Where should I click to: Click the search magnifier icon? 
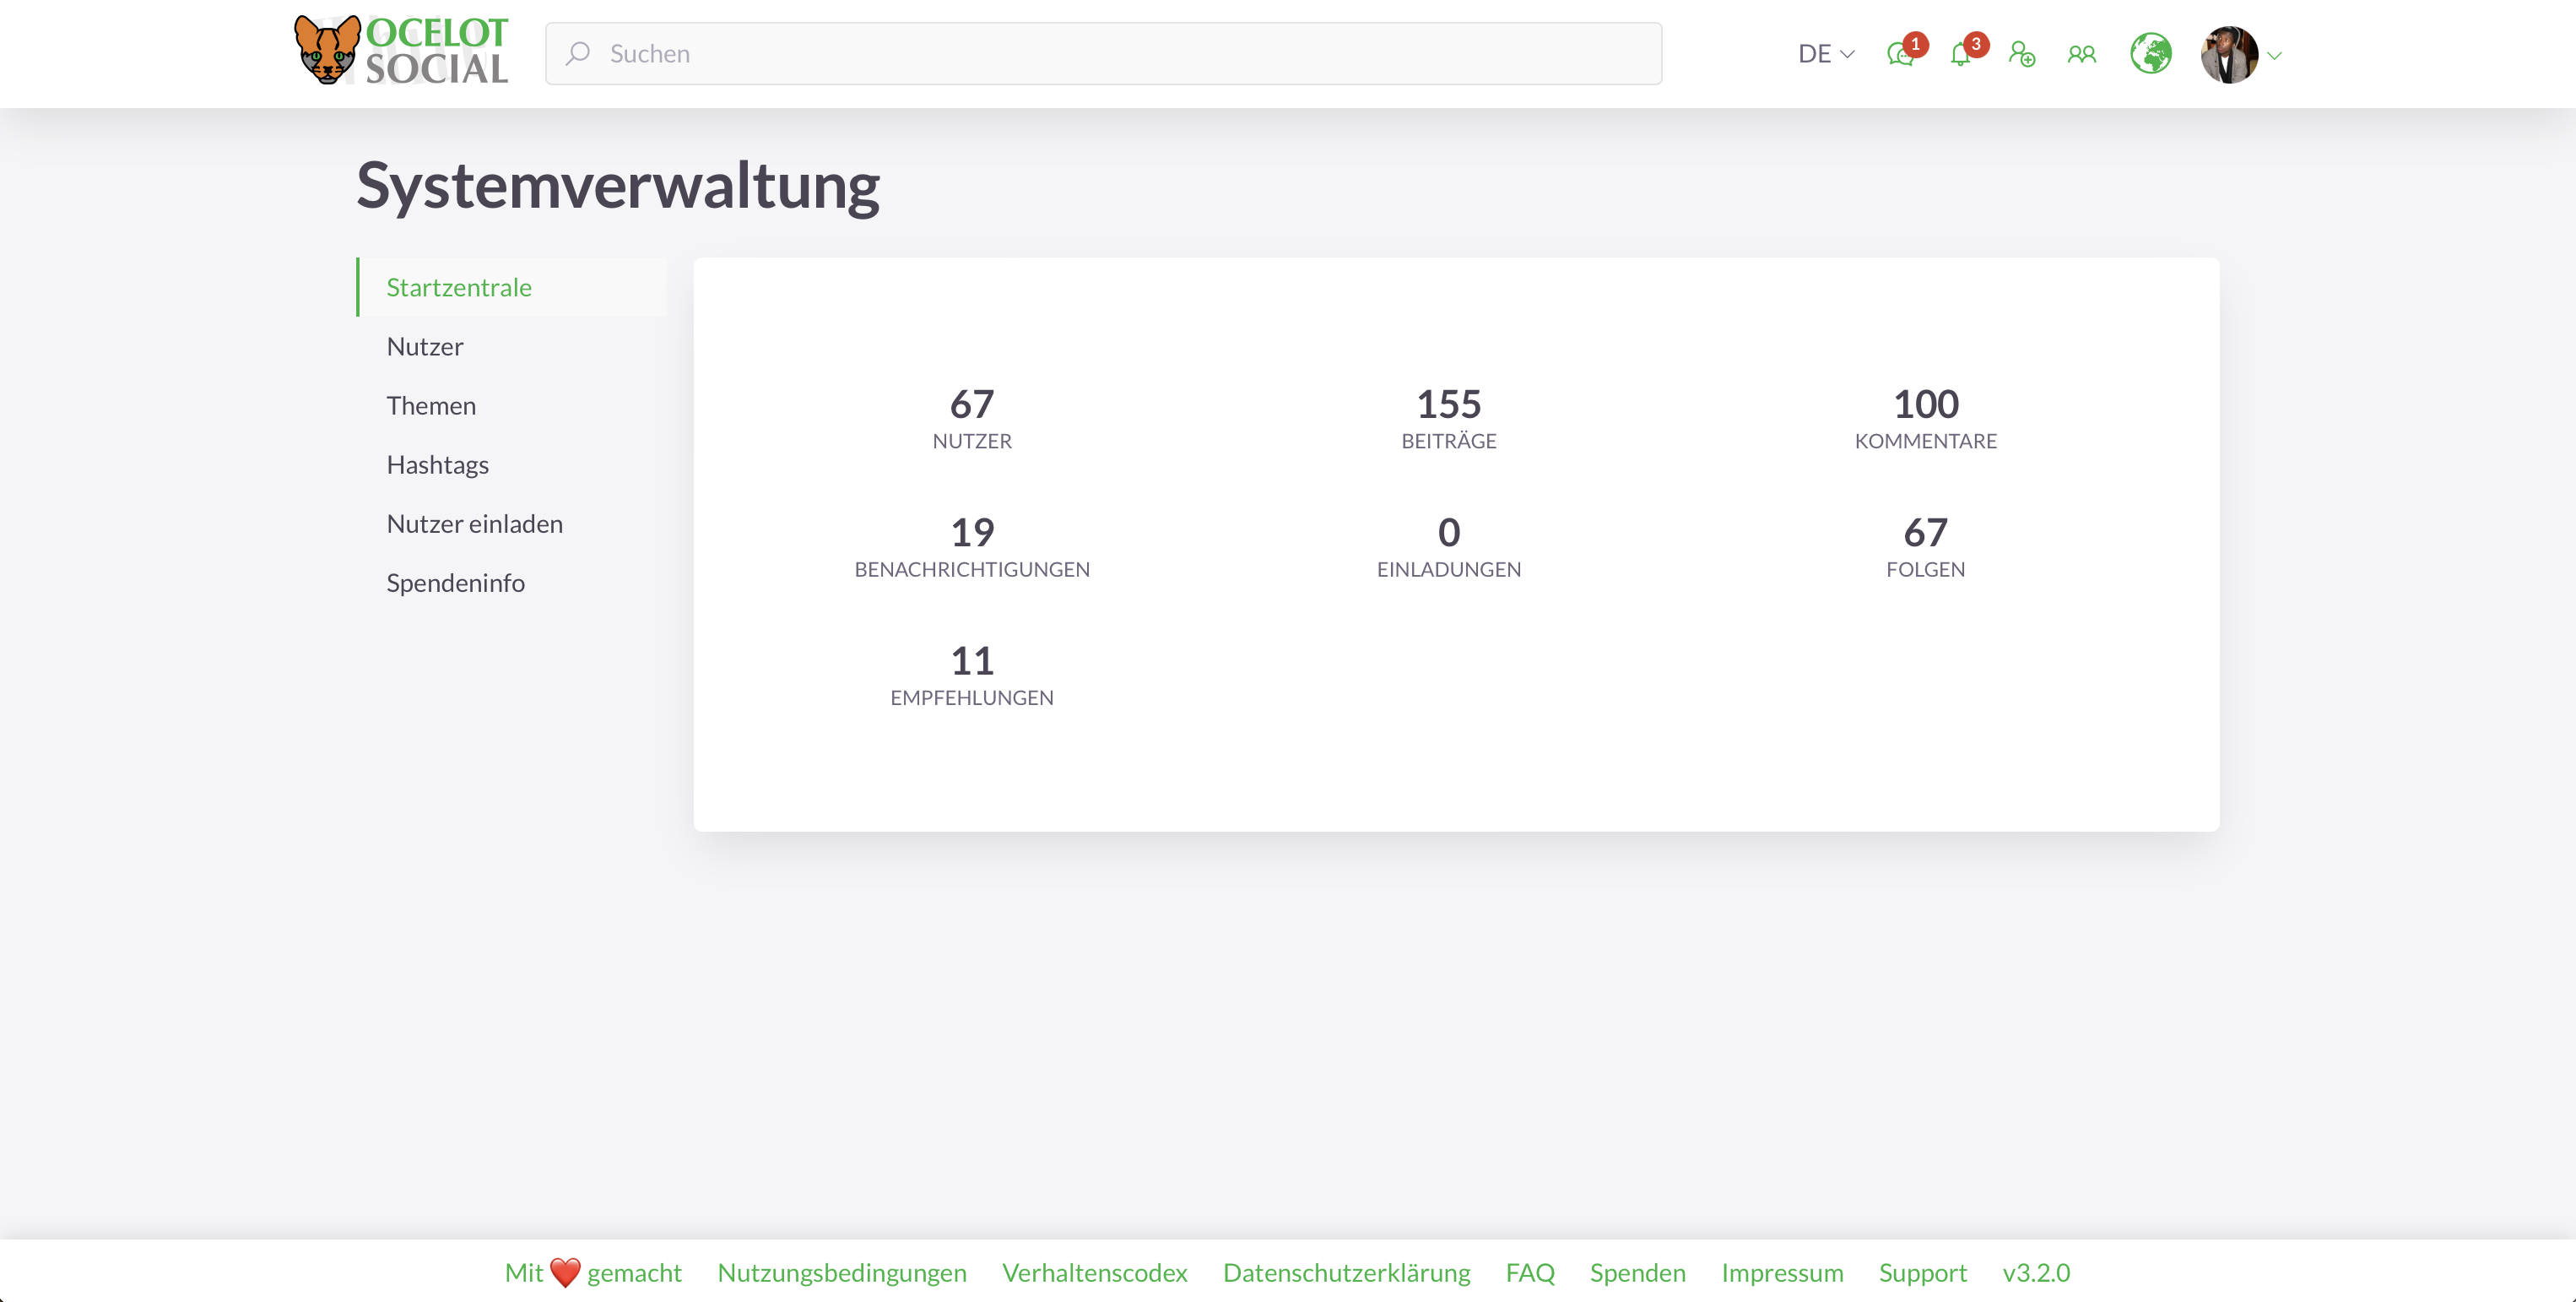click(x=578, y=53)
